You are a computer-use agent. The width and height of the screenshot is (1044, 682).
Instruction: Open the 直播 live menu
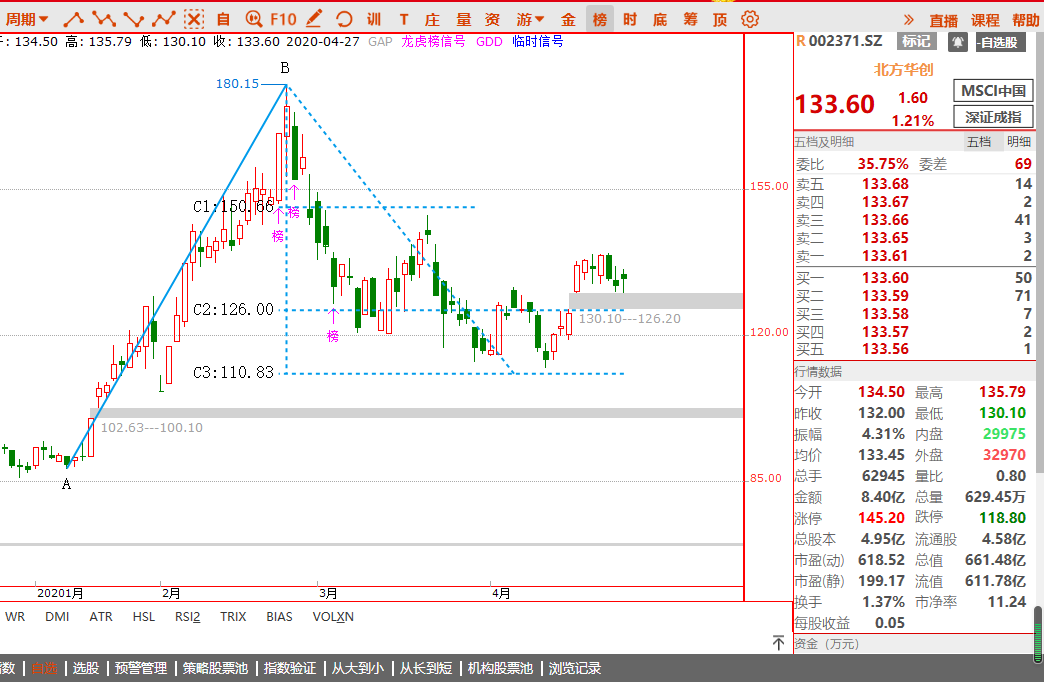(943, 20)
